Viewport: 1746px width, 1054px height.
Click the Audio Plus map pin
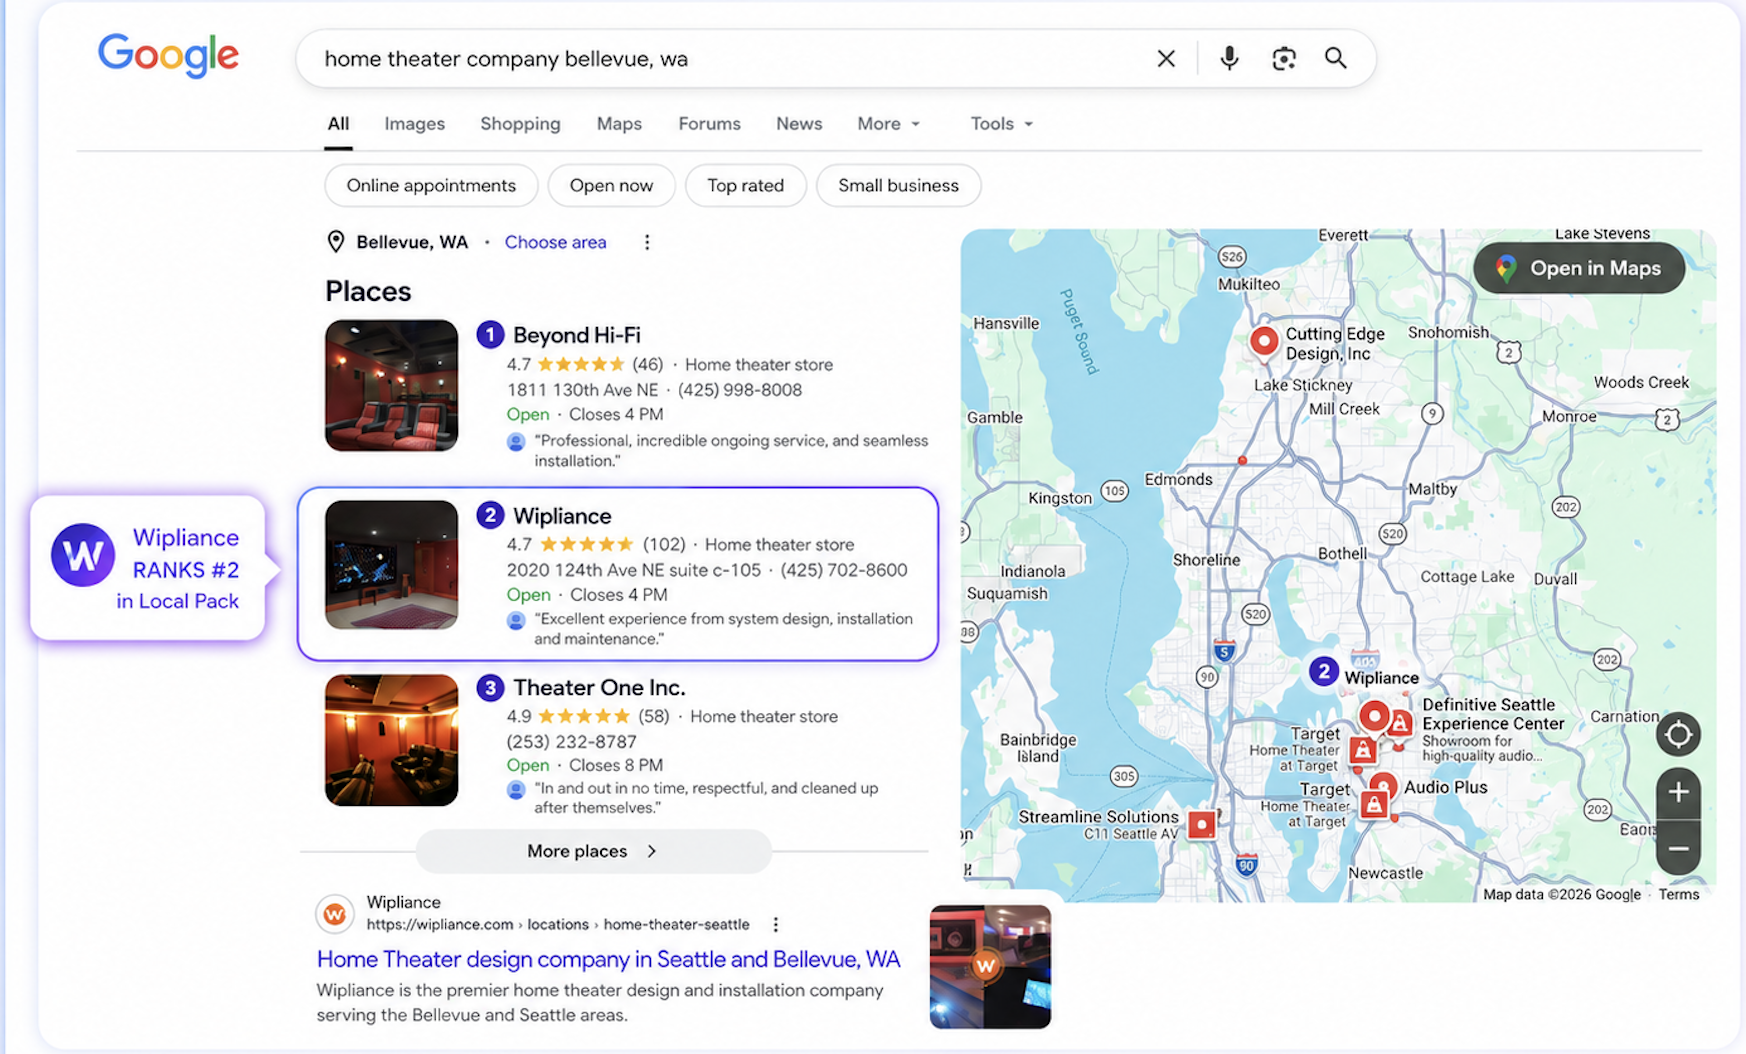pos(1383,786)
